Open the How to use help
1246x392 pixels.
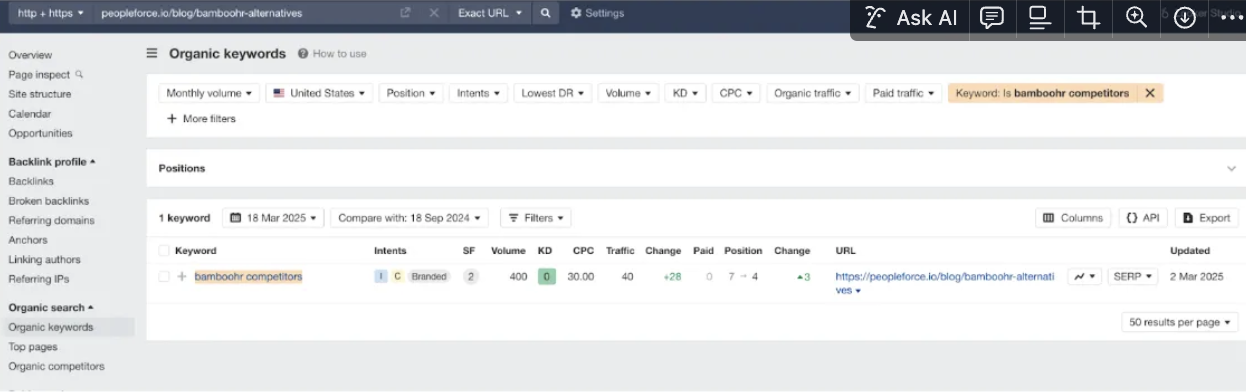click(x=333, y=54)
